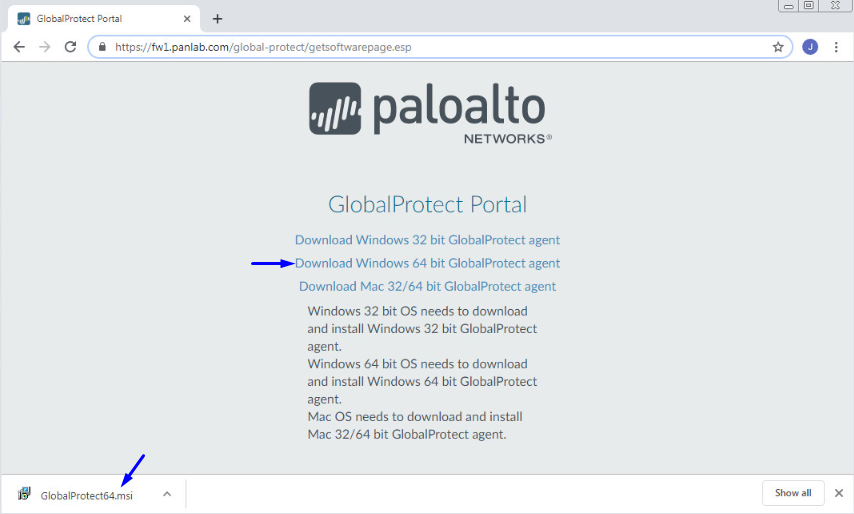Click the address bar URL field

point(440,47)
